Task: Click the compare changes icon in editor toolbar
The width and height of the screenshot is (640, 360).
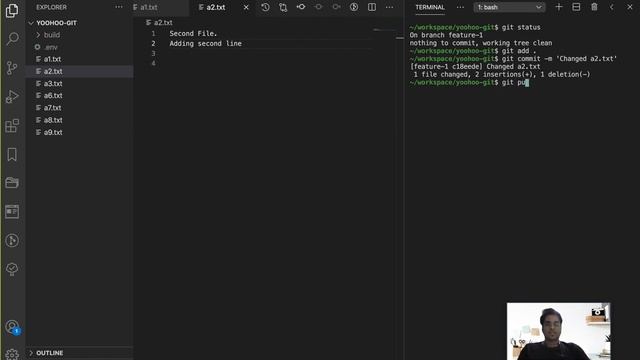Action: 283,7
